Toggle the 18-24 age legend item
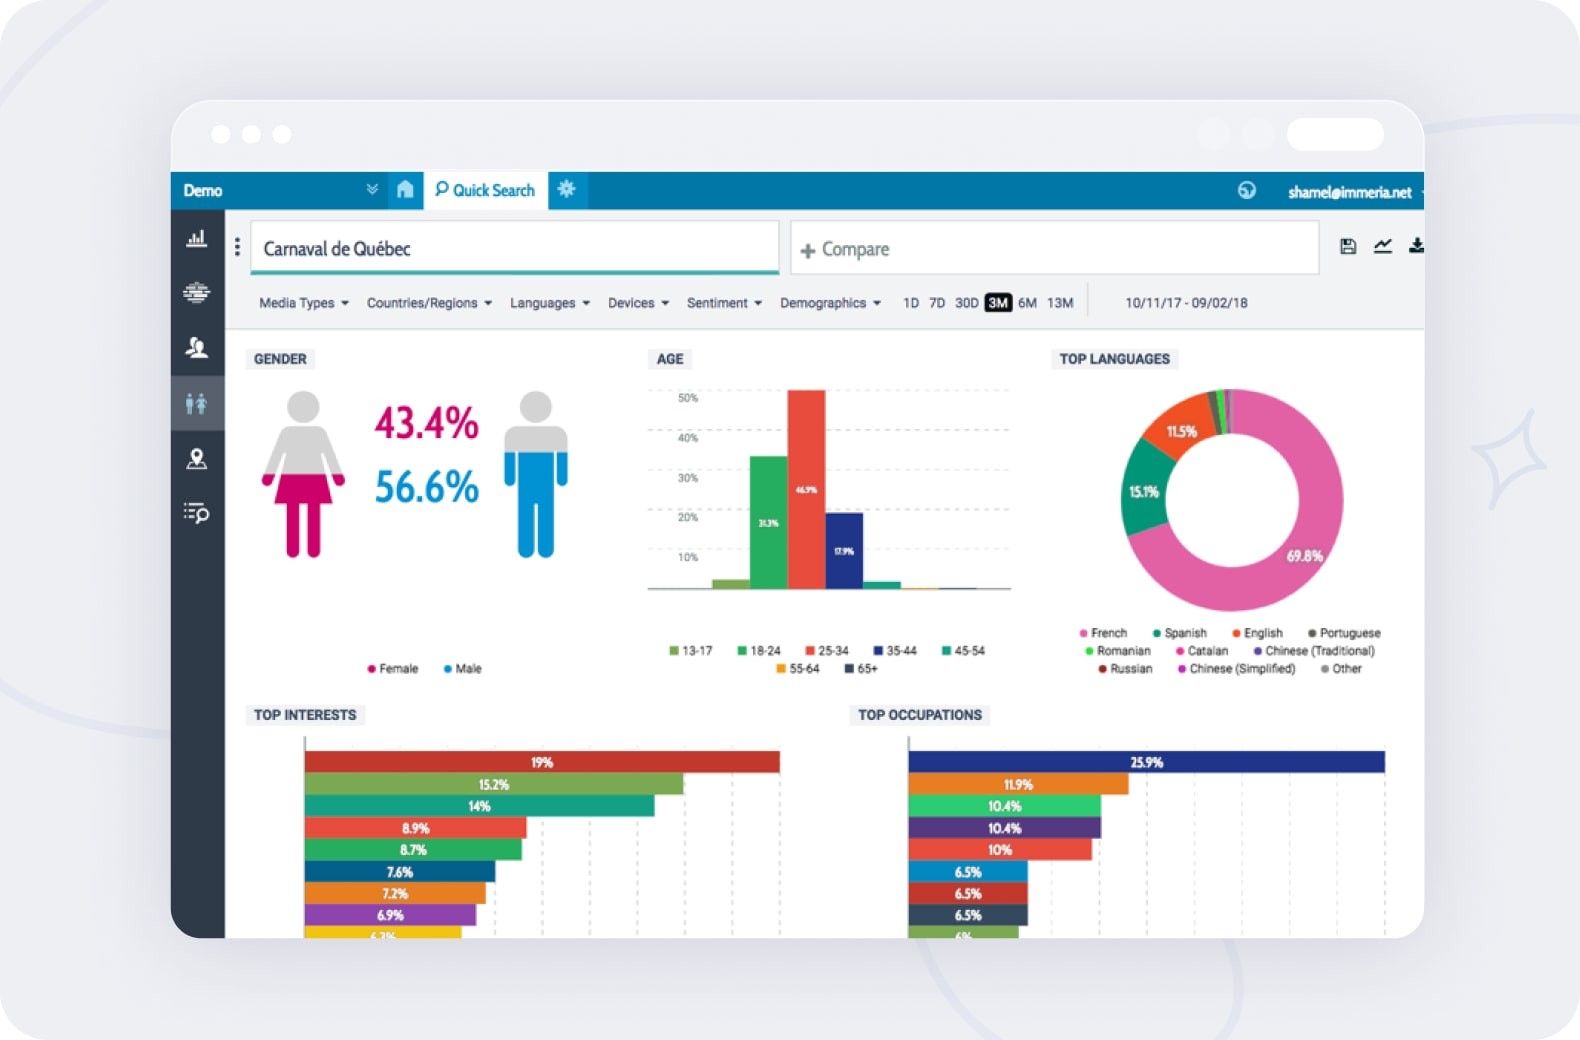This screenshot has width=1580, height=1040. [x=759, y=651]
